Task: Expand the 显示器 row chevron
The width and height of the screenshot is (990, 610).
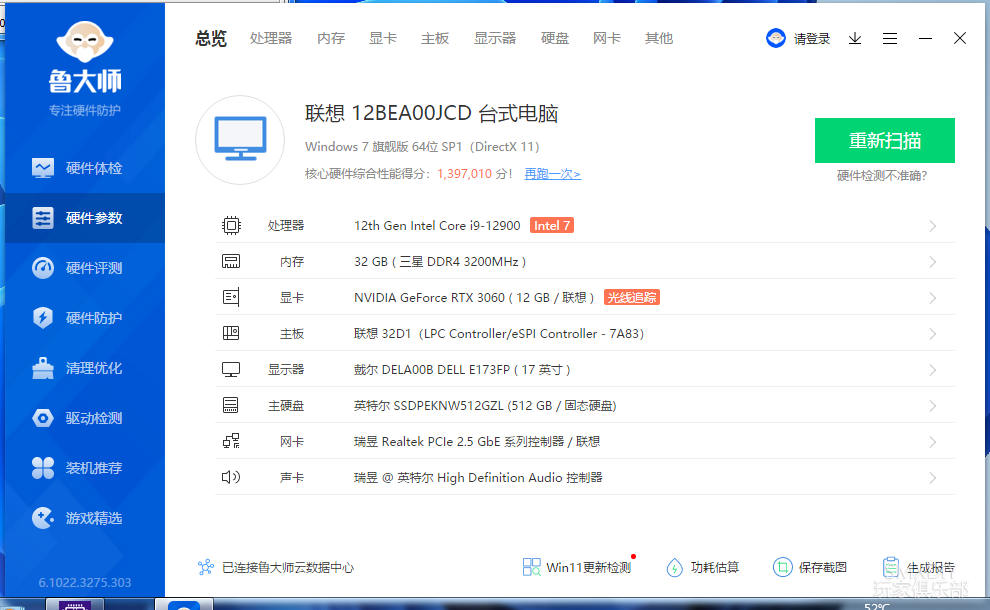Action: [x=933, y=370]
